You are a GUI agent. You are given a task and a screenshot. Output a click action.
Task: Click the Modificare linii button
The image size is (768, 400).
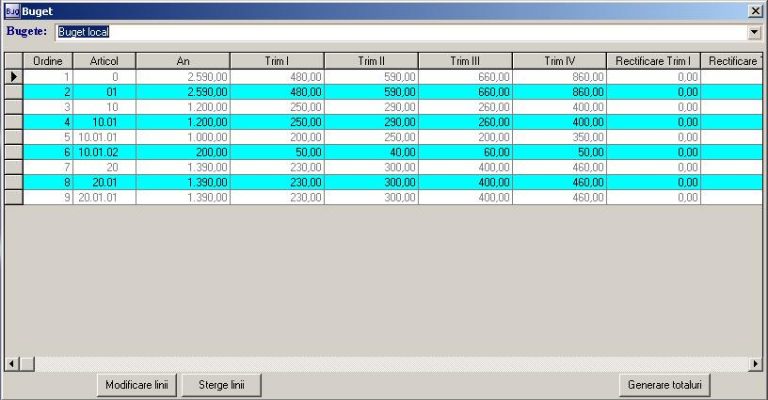tap(139, 384)
